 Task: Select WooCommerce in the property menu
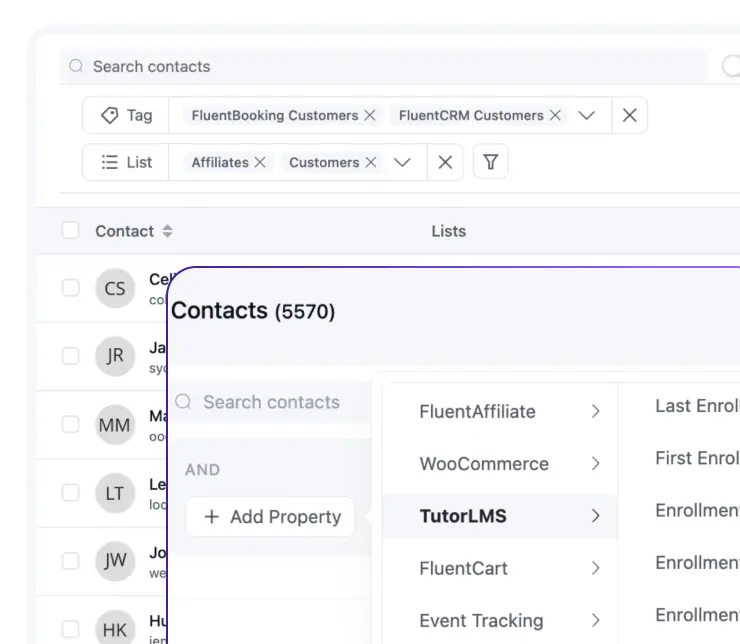pos(500,464)
